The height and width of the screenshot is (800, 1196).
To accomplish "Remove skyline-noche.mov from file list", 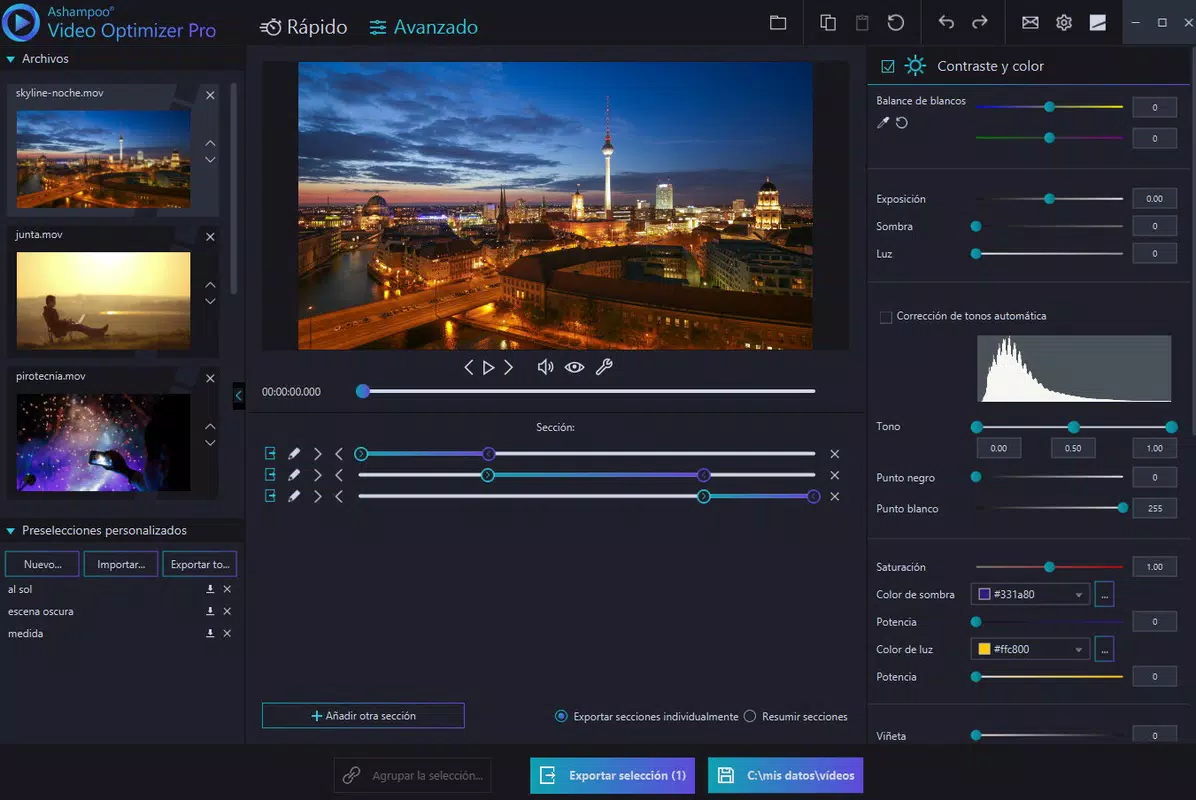I will click(210, 95).
